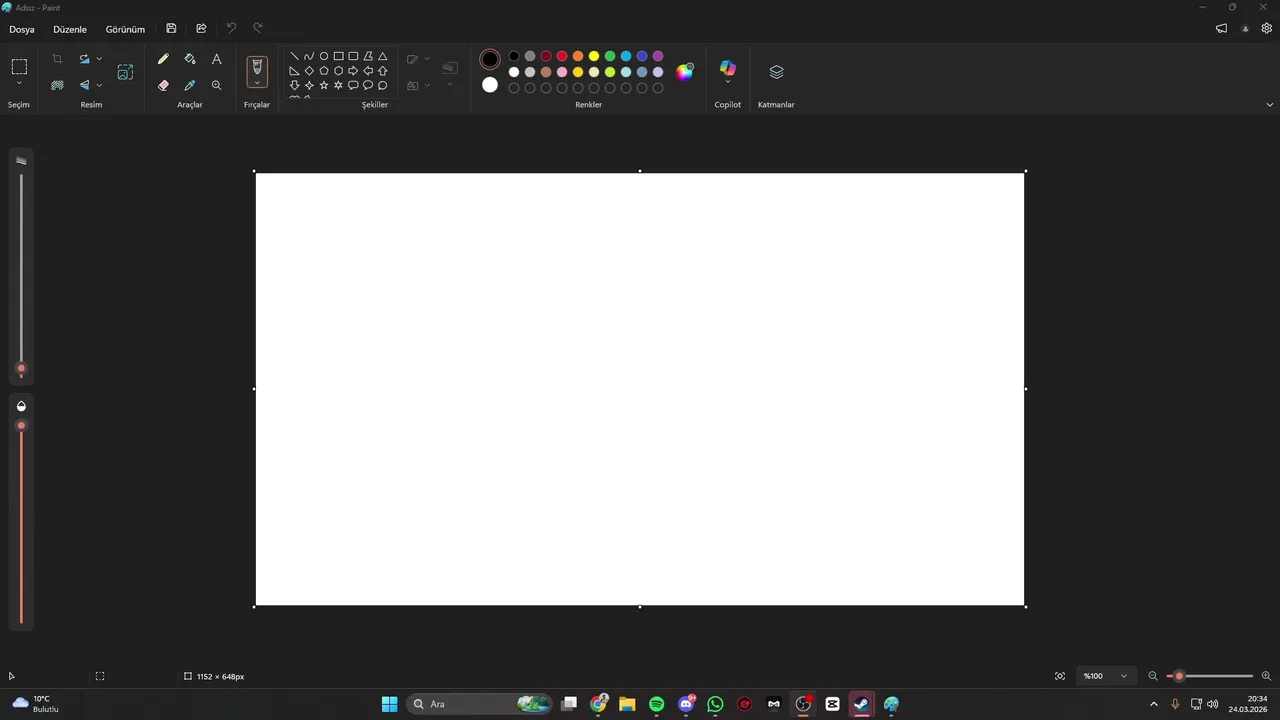Click the zoom out minus button
This screenshot has width=1280, height=720.
coord(1153,676)
